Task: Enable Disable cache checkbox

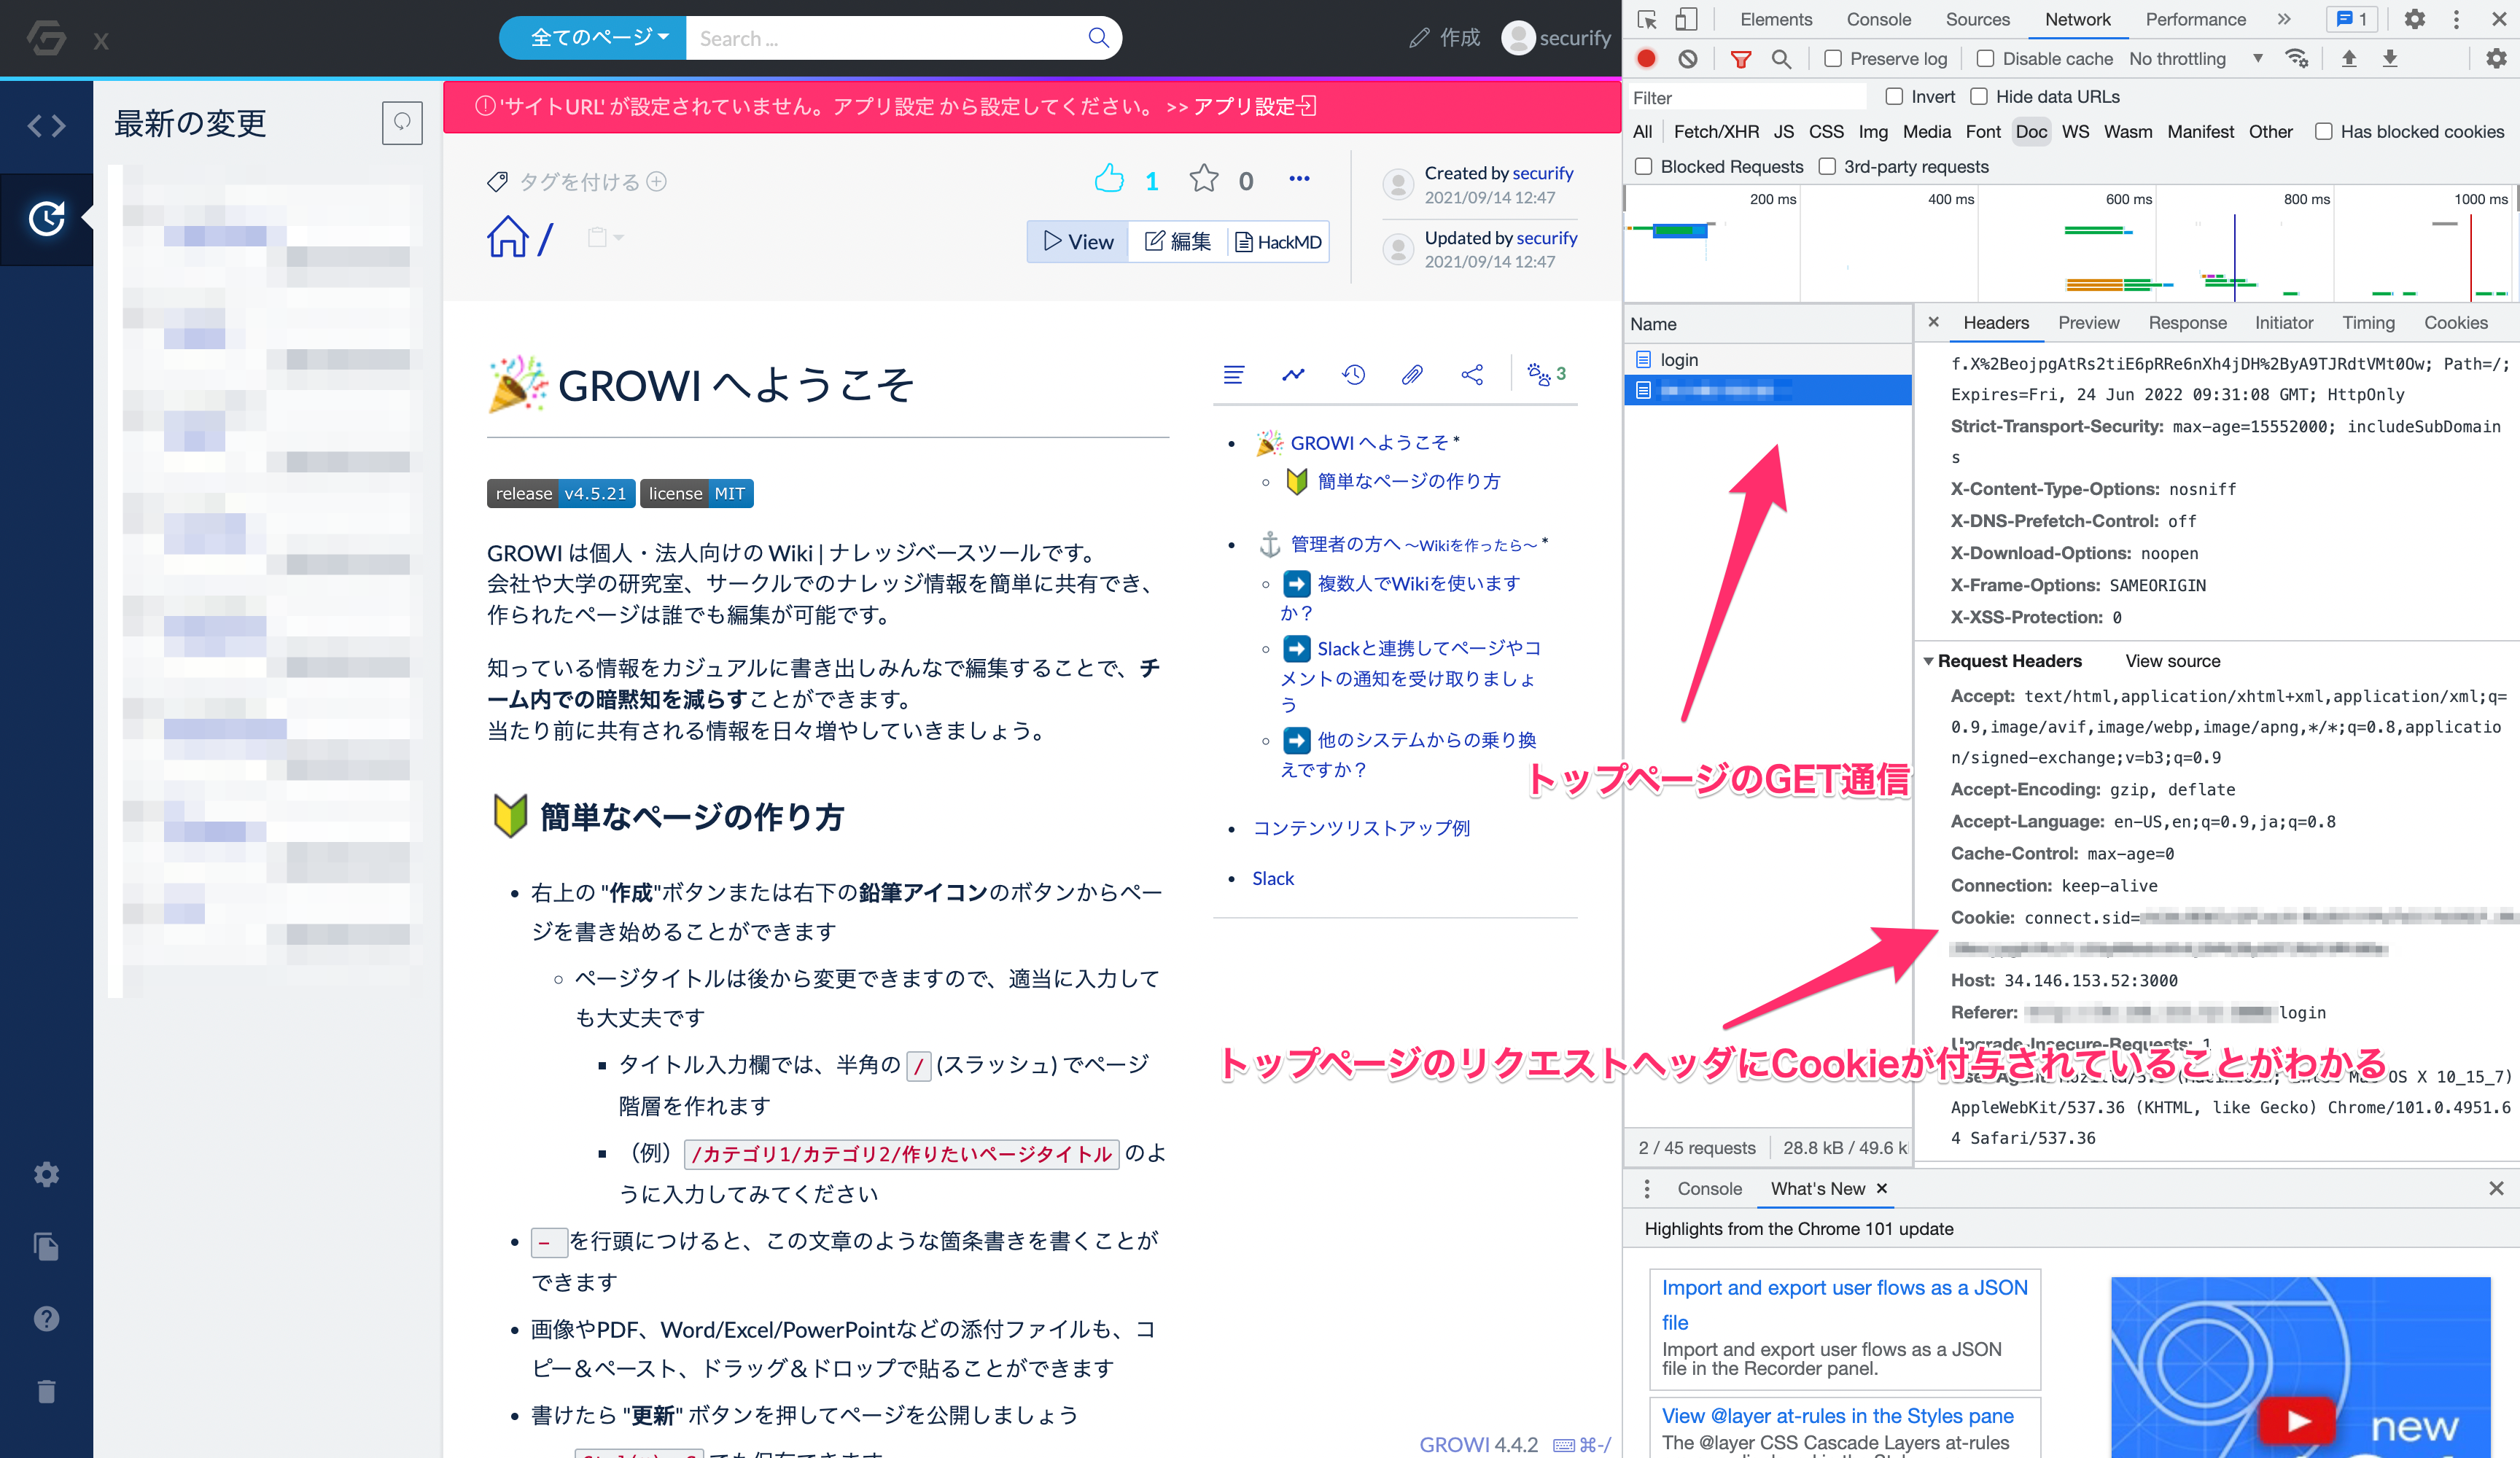Action: pyautogui.click(x=1985, y=59)
